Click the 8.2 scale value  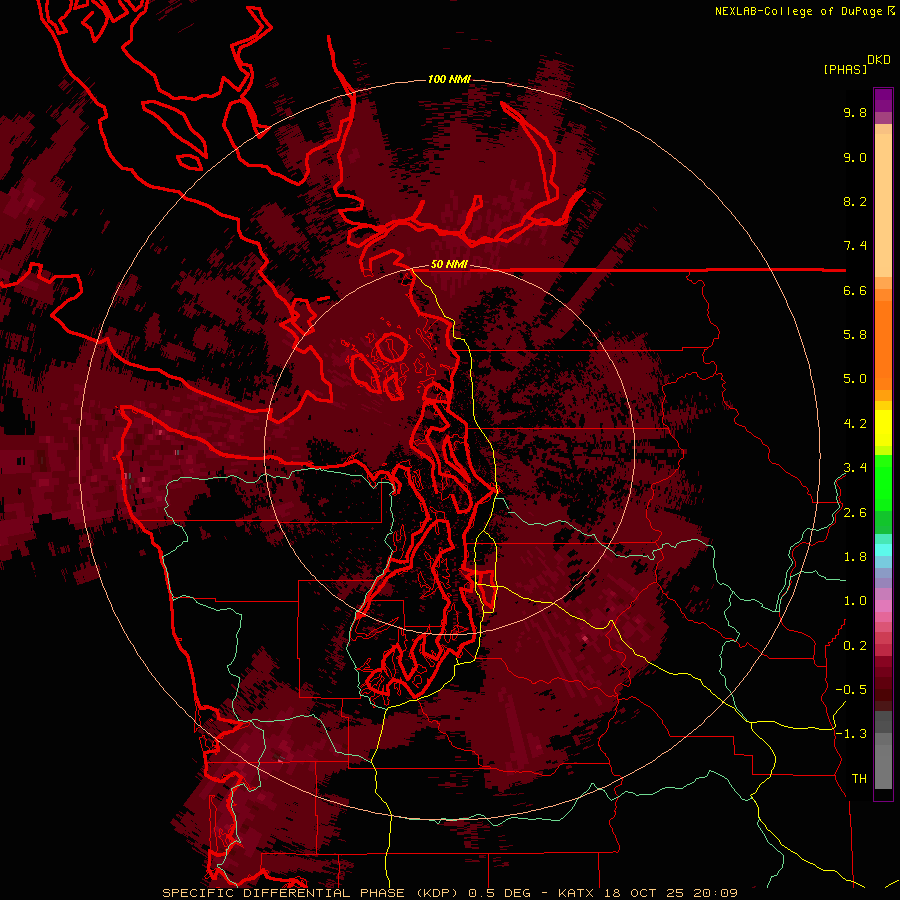855,201
